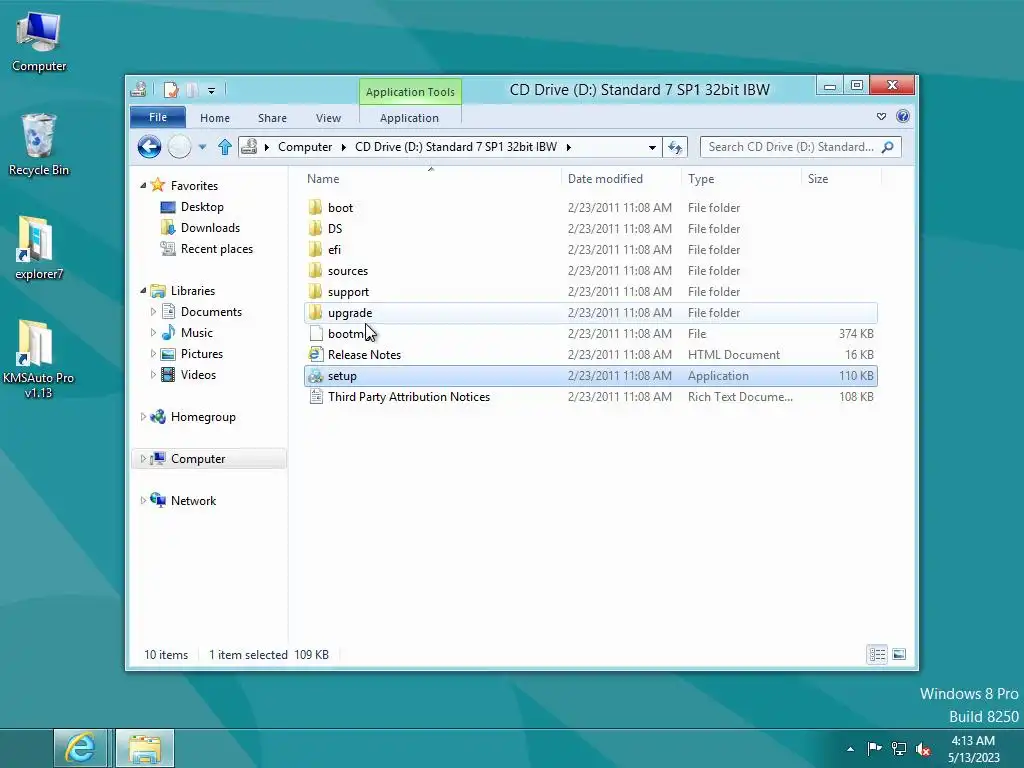Viewport: 1024px width, 768px height.
Task: Open the Share ribbon tab
Action: tap(272, 118)
